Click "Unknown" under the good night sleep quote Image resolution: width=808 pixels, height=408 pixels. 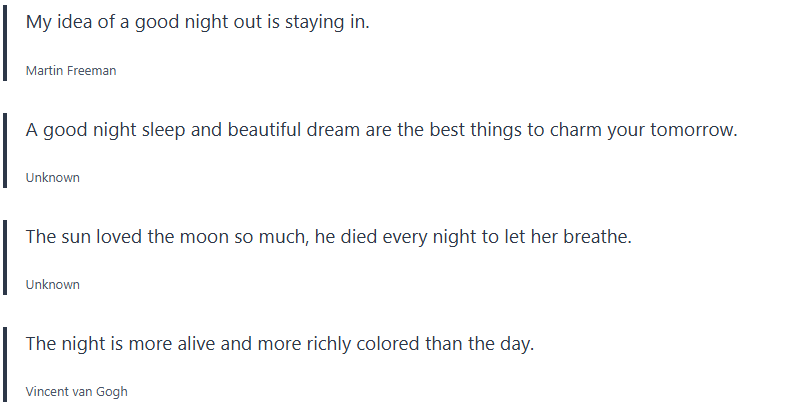(52, 178)
